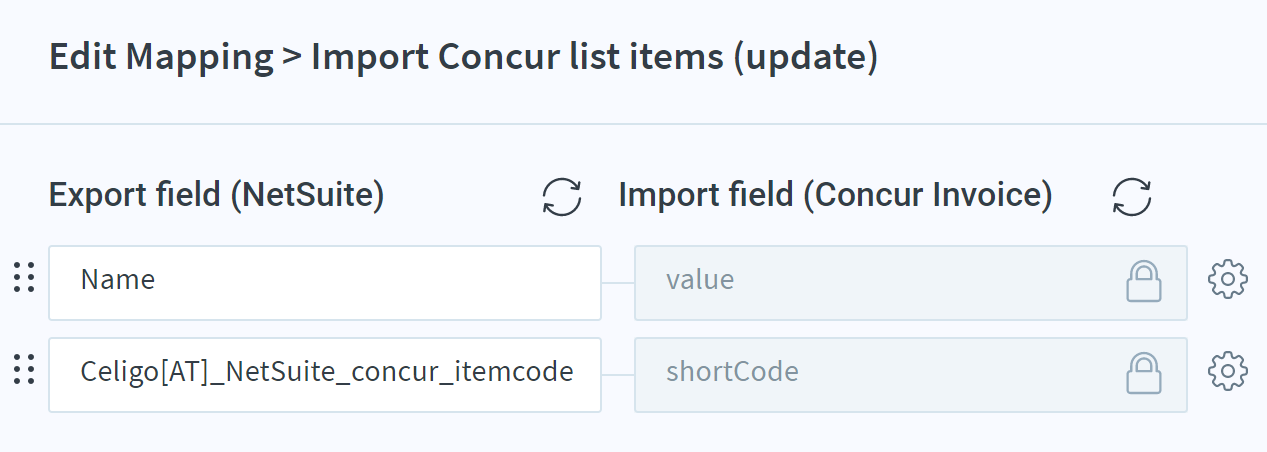
Task: Click connector line between Name and value
Action: (618, 283)
